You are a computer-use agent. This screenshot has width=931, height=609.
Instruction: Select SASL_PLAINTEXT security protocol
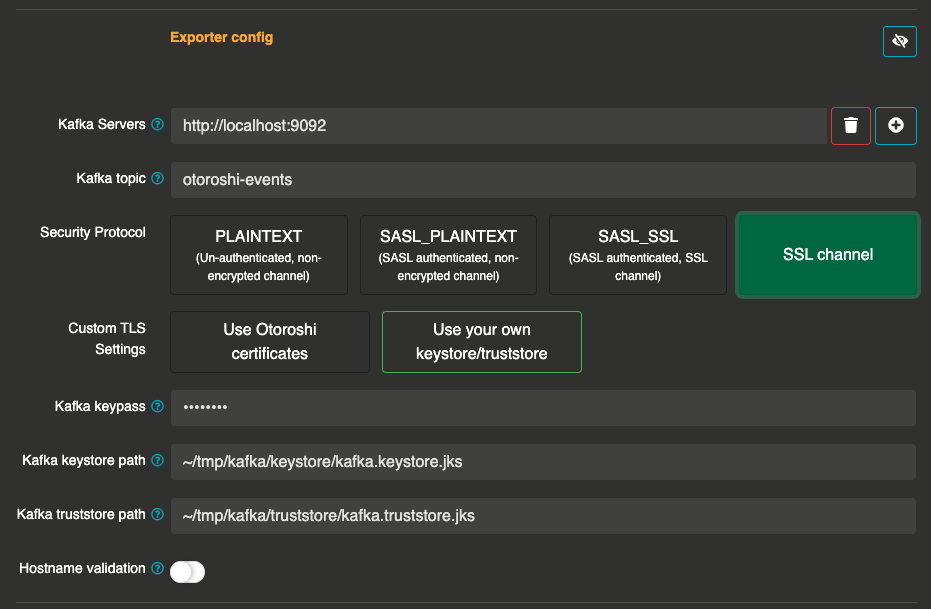click(448, 255)
